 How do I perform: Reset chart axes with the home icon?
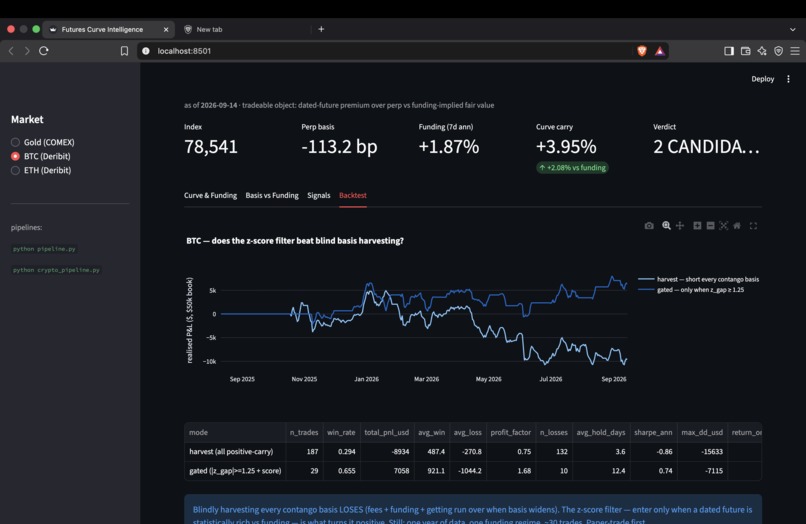point(737,226)
